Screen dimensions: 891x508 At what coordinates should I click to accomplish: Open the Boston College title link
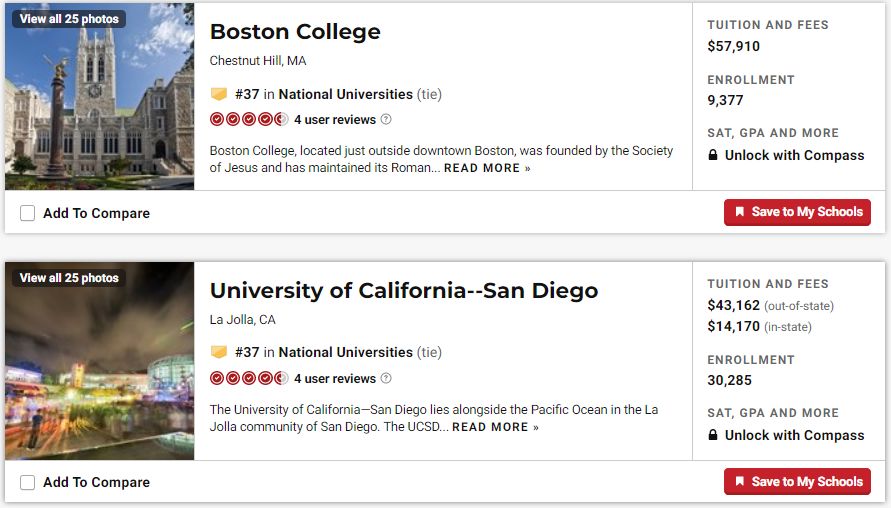[x=295, y=31]
